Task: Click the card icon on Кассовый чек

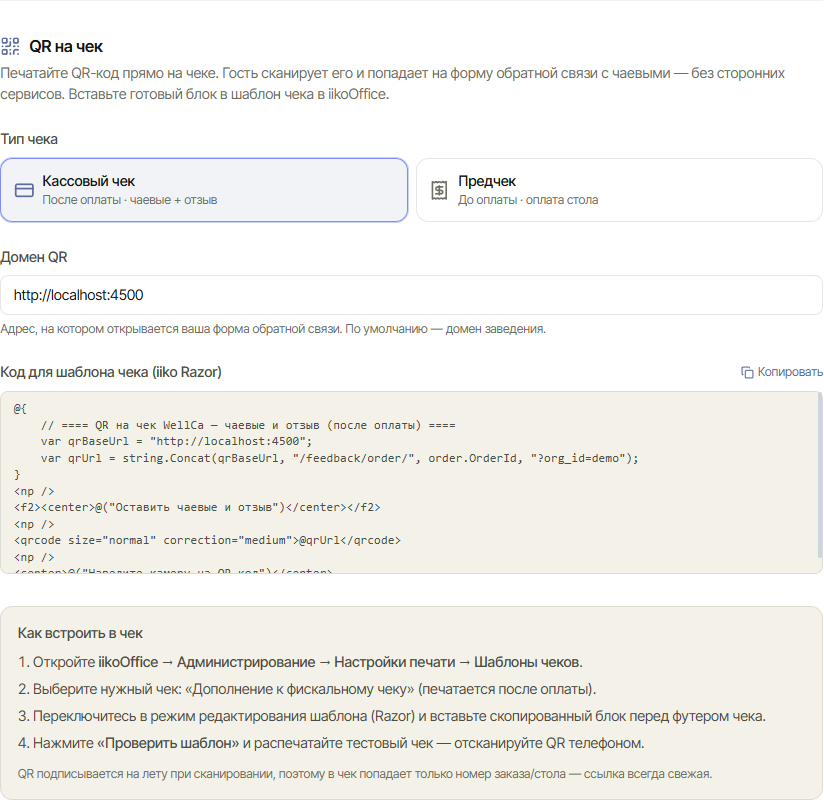Action: [x=24, y=190]
